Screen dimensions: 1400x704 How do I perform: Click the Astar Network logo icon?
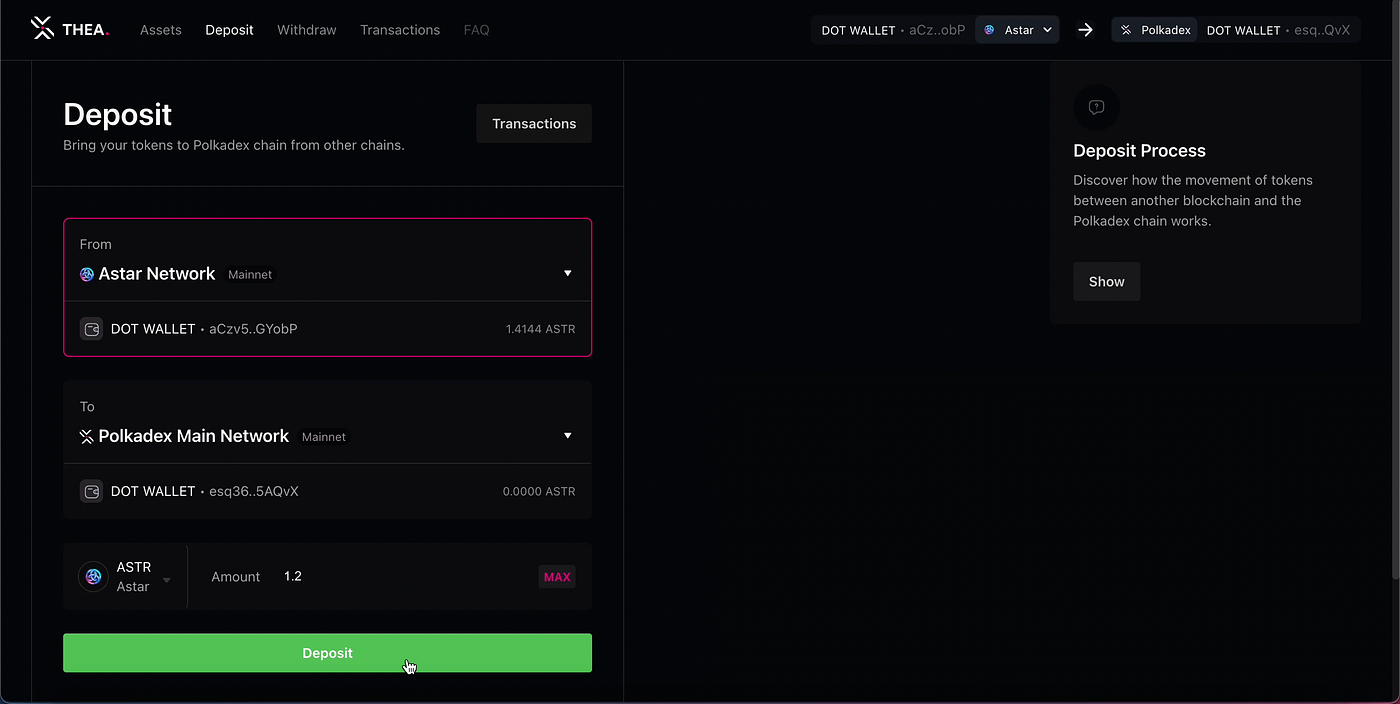click(87, 274)
